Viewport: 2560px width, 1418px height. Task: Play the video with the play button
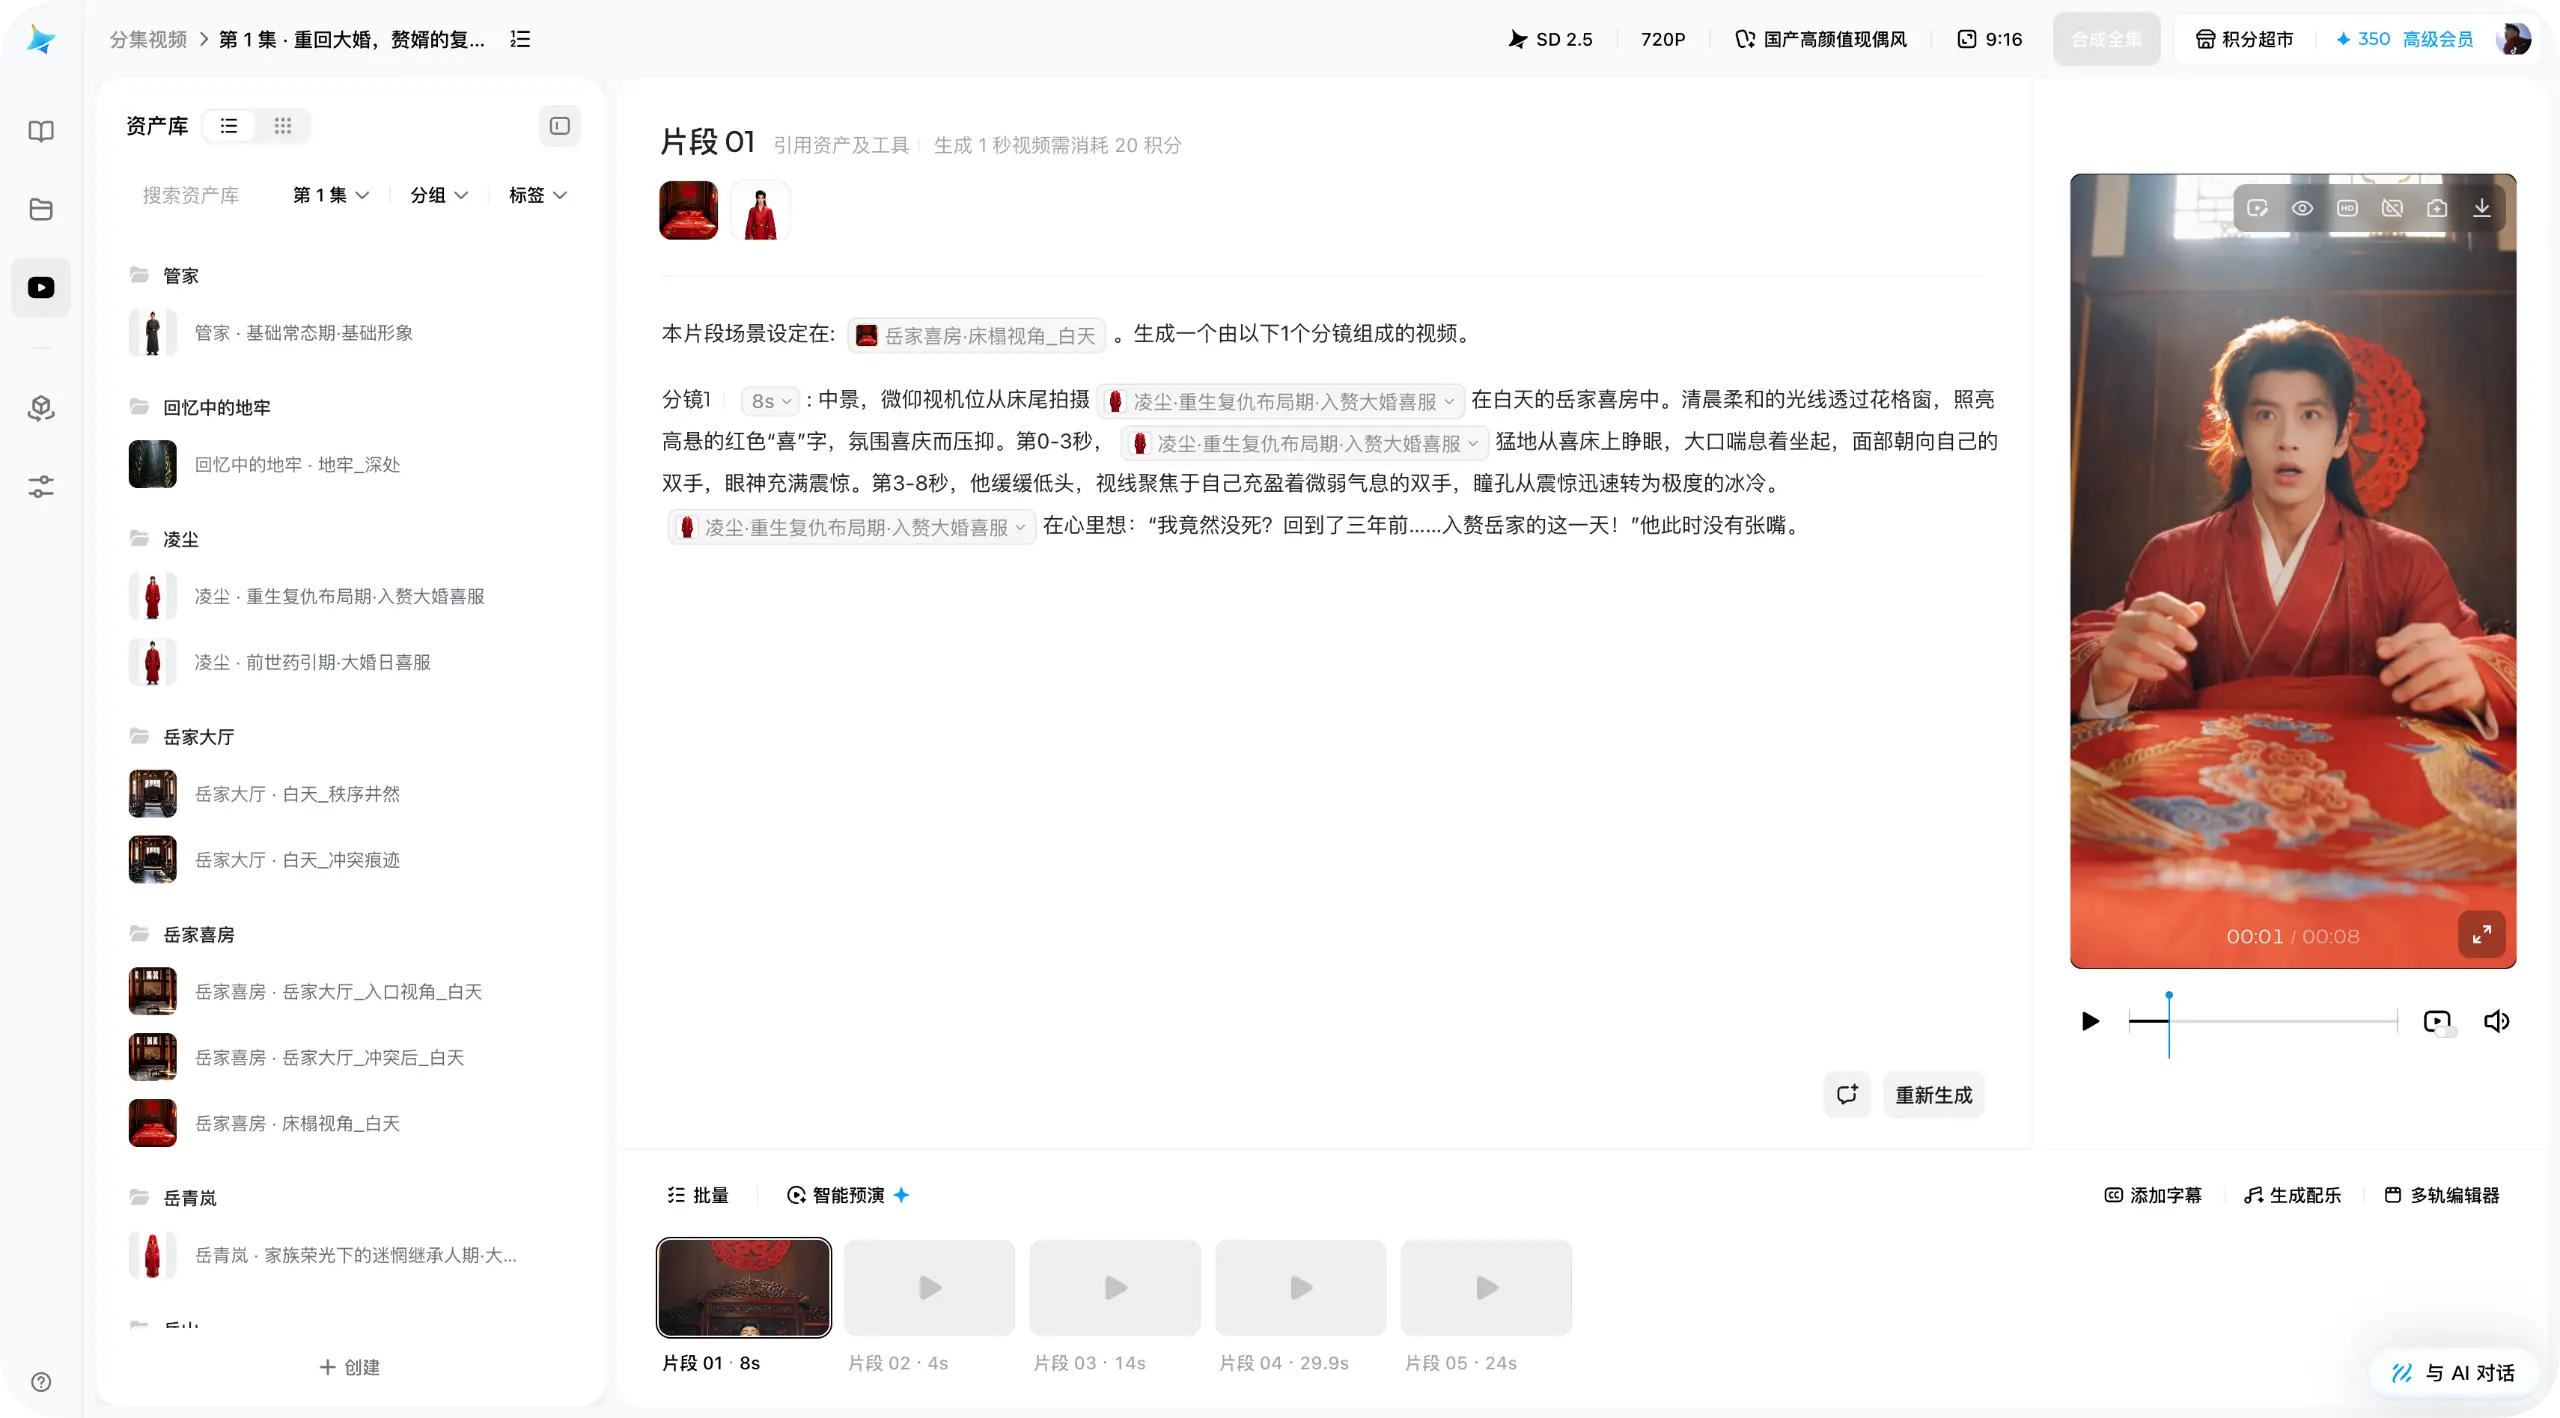coord(2090,1021)
